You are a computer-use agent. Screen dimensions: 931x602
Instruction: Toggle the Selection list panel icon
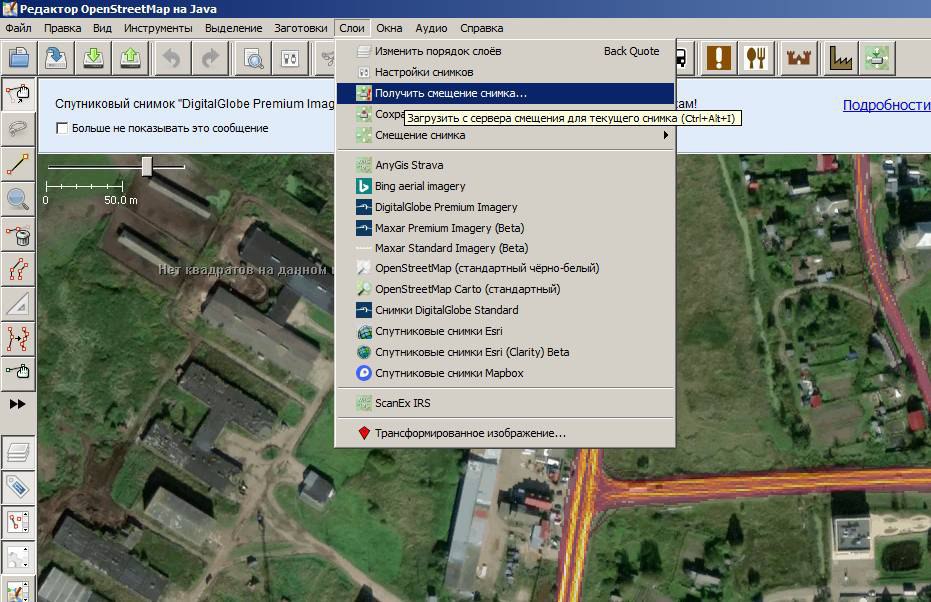point(18,522)
